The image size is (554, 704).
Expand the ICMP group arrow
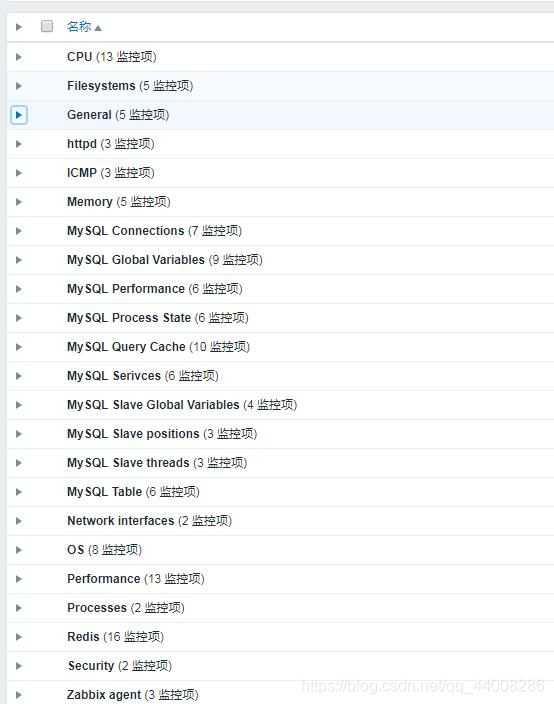click(18, 173)
